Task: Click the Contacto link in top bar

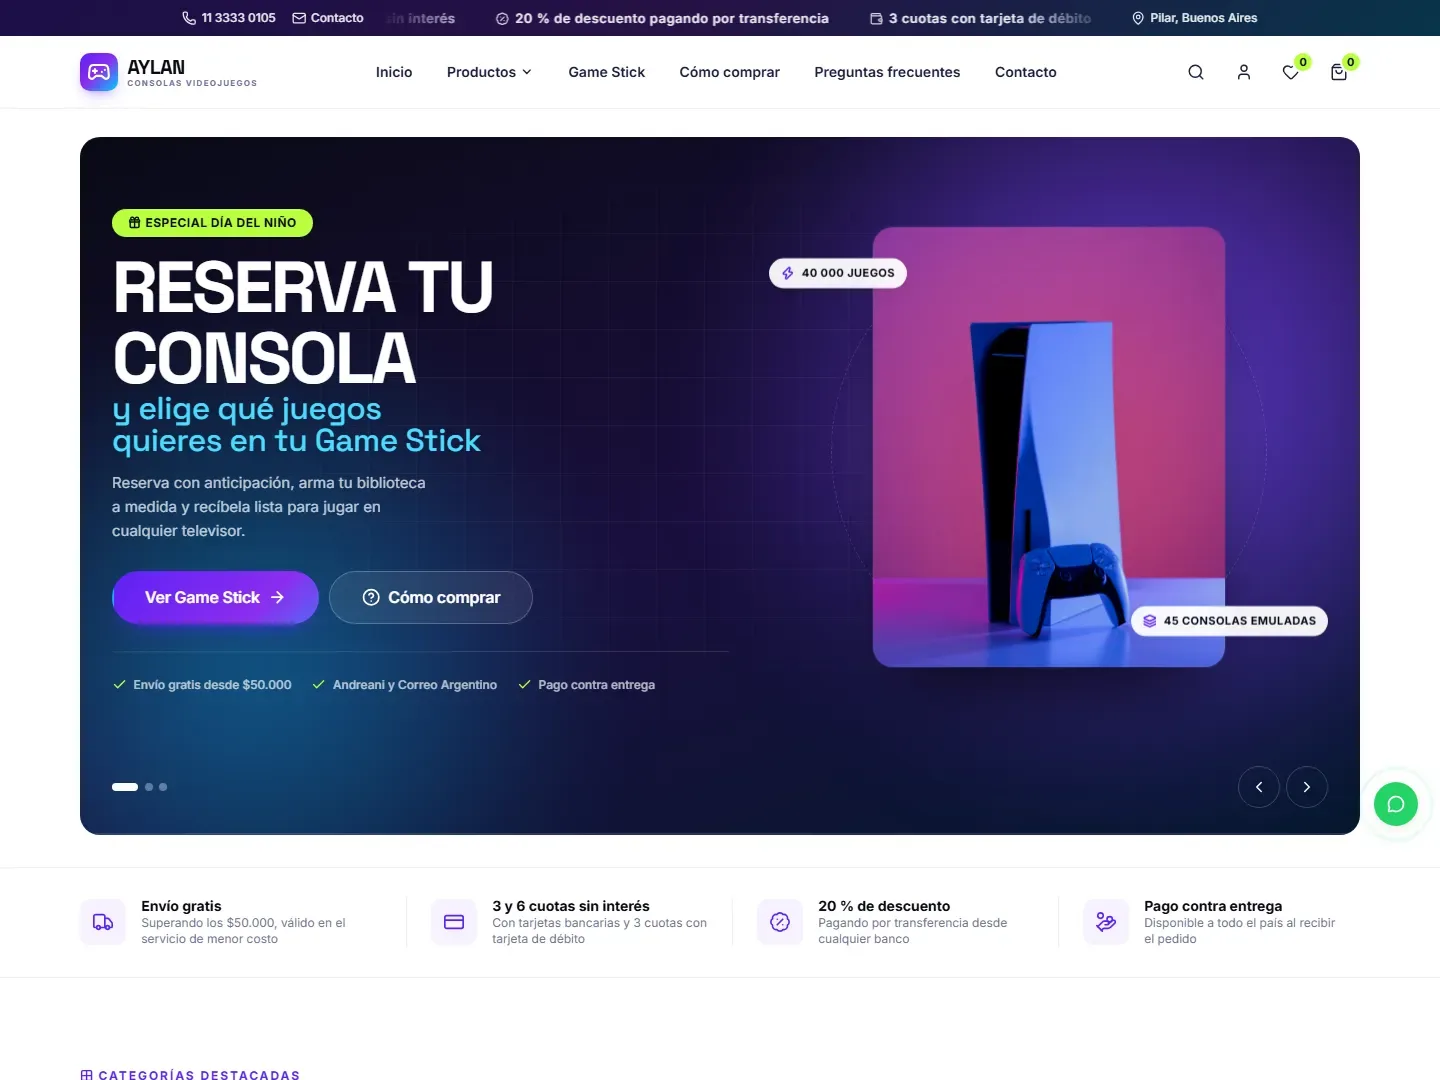Action: pos(337,18)
